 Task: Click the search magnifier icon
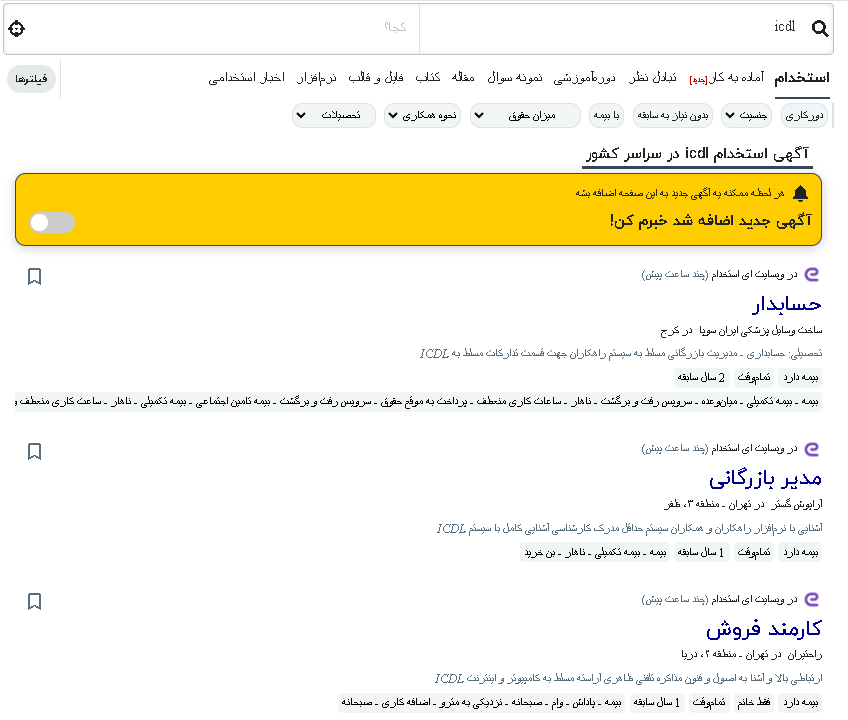(820, 28)
